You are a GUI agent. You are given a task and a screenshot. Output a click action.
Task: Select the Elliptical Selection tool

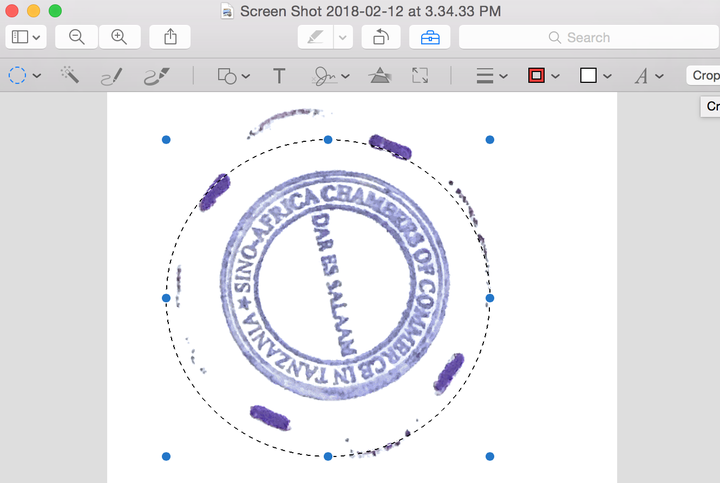tap(17, 75)
